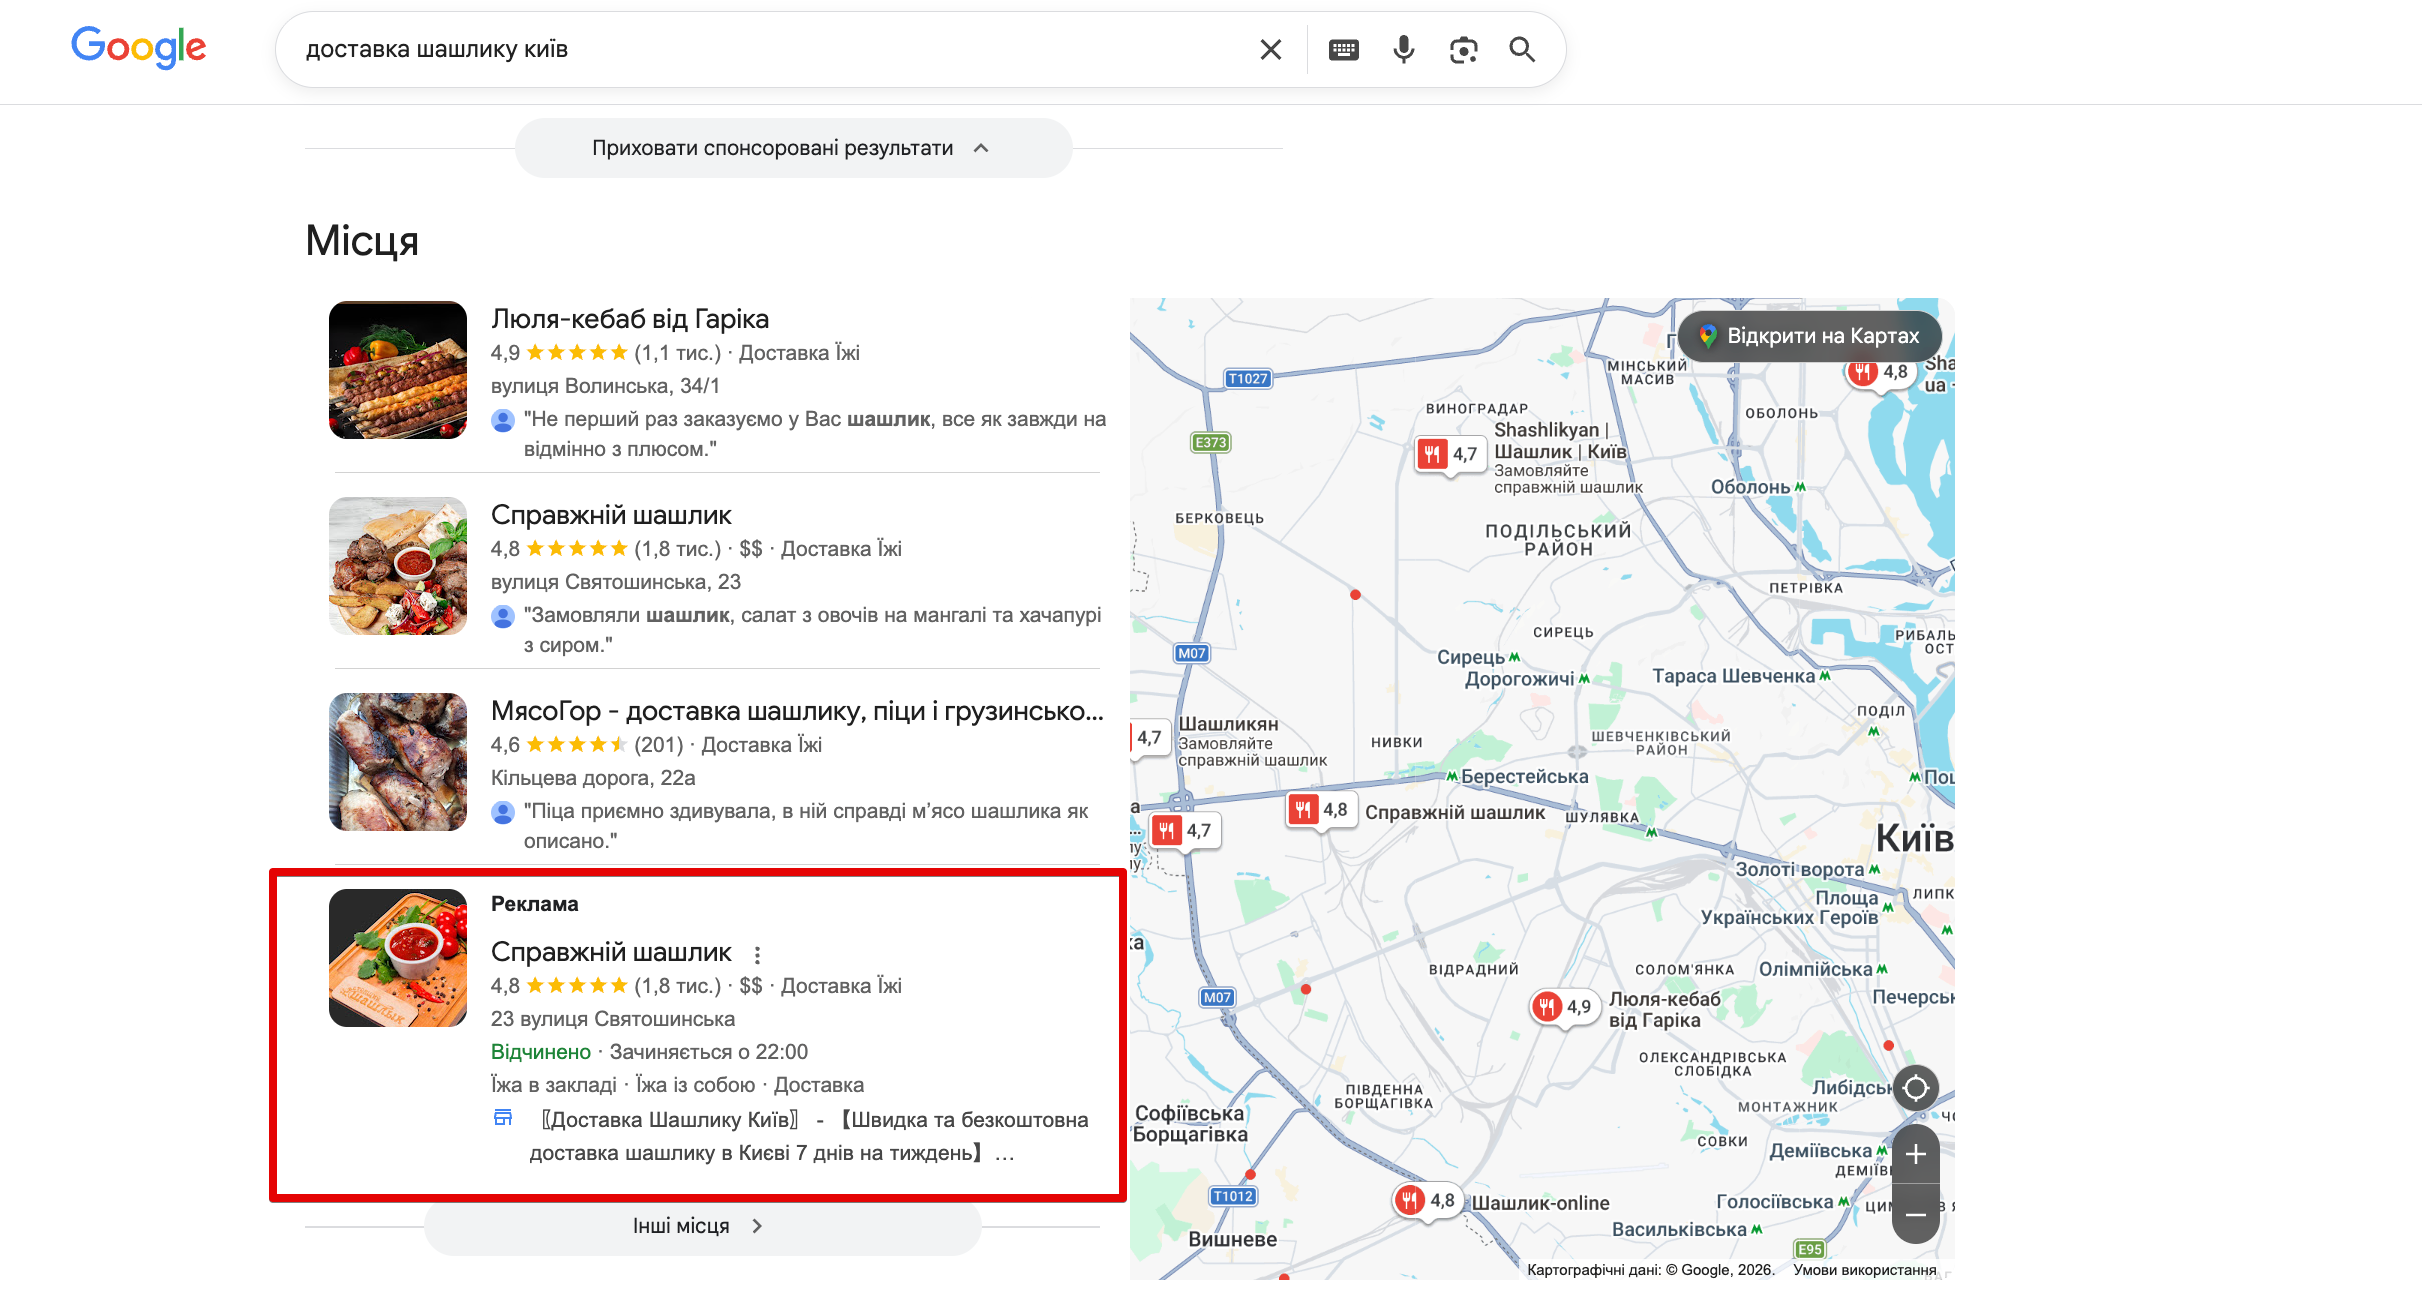Search by image with the camera icon
The image size is (2422, 1316).
click(x=1463, y=49)
